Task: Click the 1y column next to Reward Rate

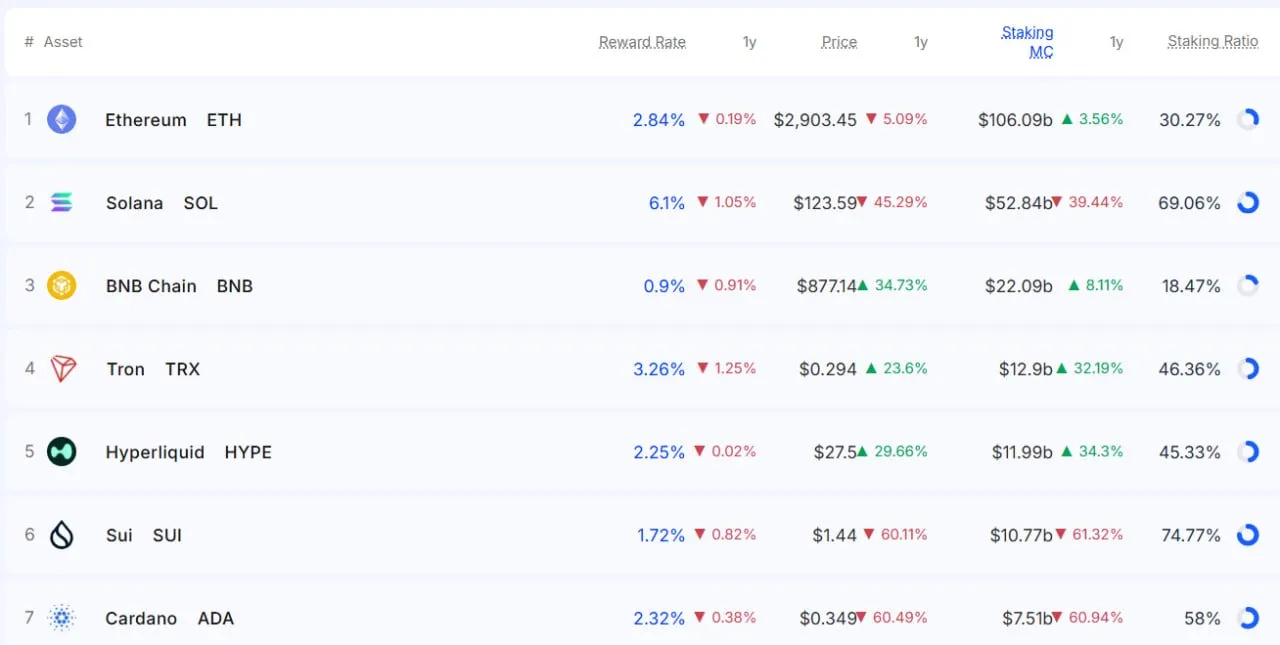Action: [x=749, y=42]
